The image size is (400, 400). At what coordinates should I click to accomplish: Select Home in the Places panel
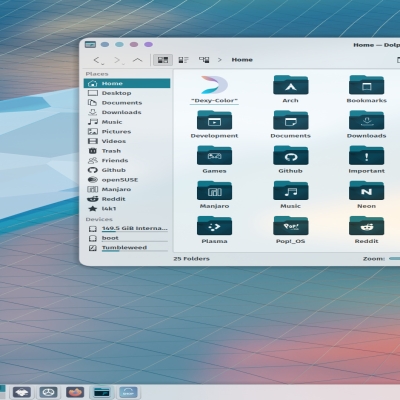127,83
